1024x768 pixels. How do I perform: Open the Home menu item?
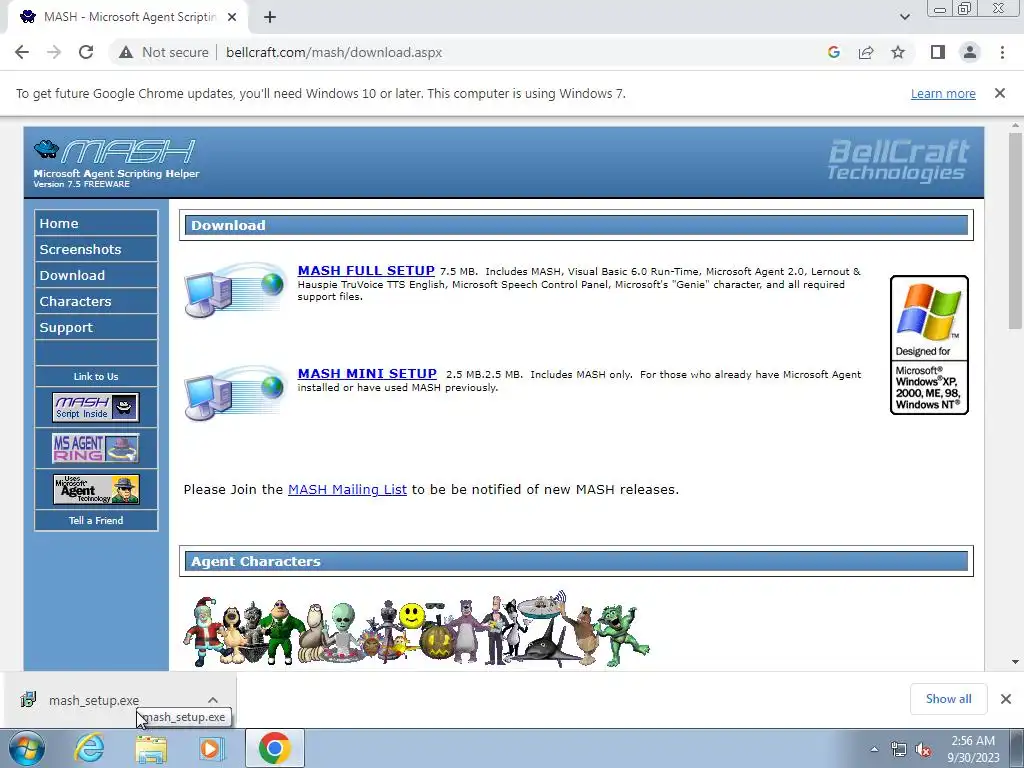96,223
